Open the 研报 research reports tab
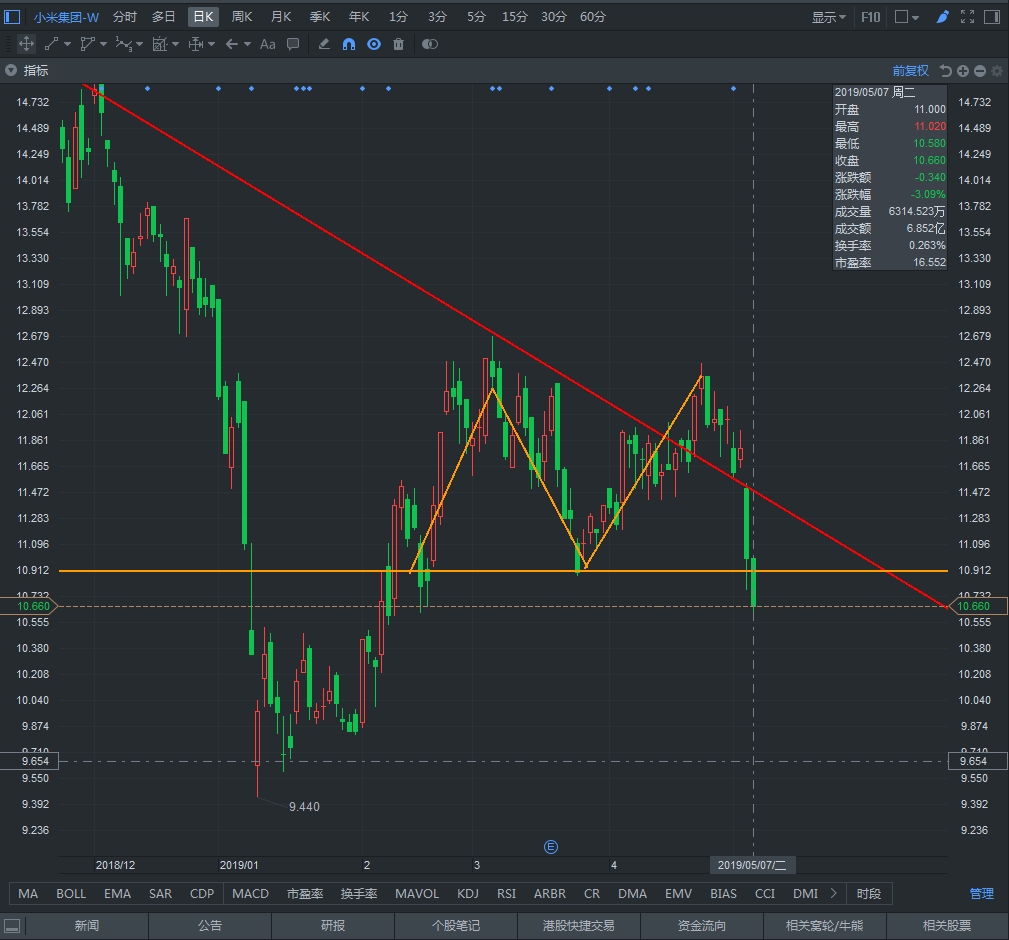Screen dimensions: 1009x940 coord(333,925)
